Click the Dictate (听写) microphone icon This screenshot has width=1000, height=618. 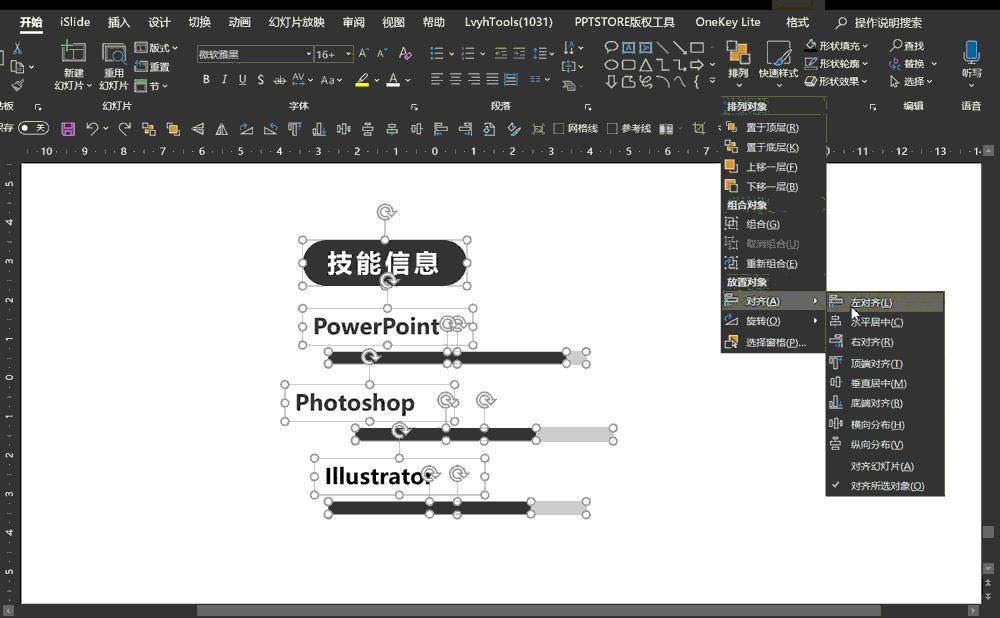click(970, 53)
